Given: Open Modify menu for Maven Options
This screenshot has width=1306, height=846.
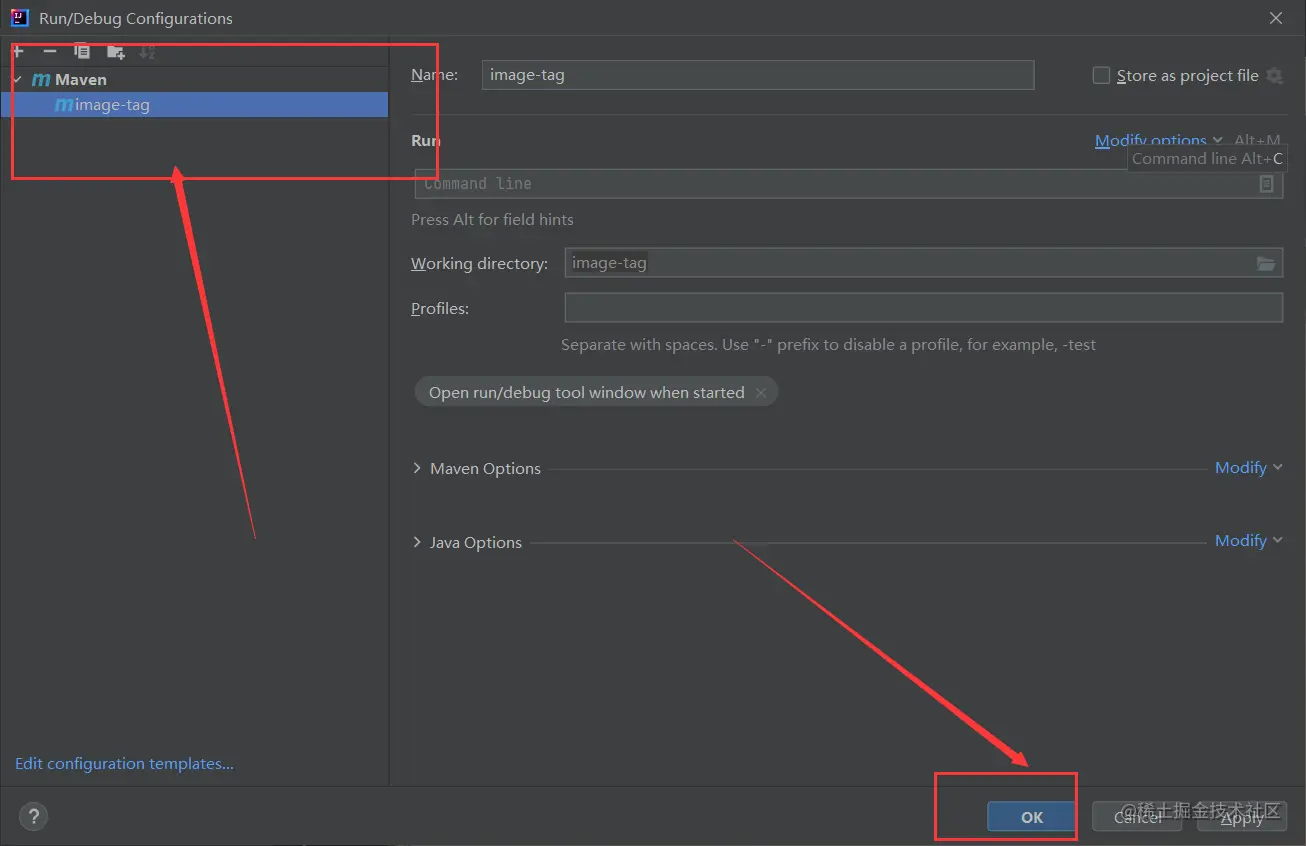Looking at the screenshot, I should point(1248,468).
